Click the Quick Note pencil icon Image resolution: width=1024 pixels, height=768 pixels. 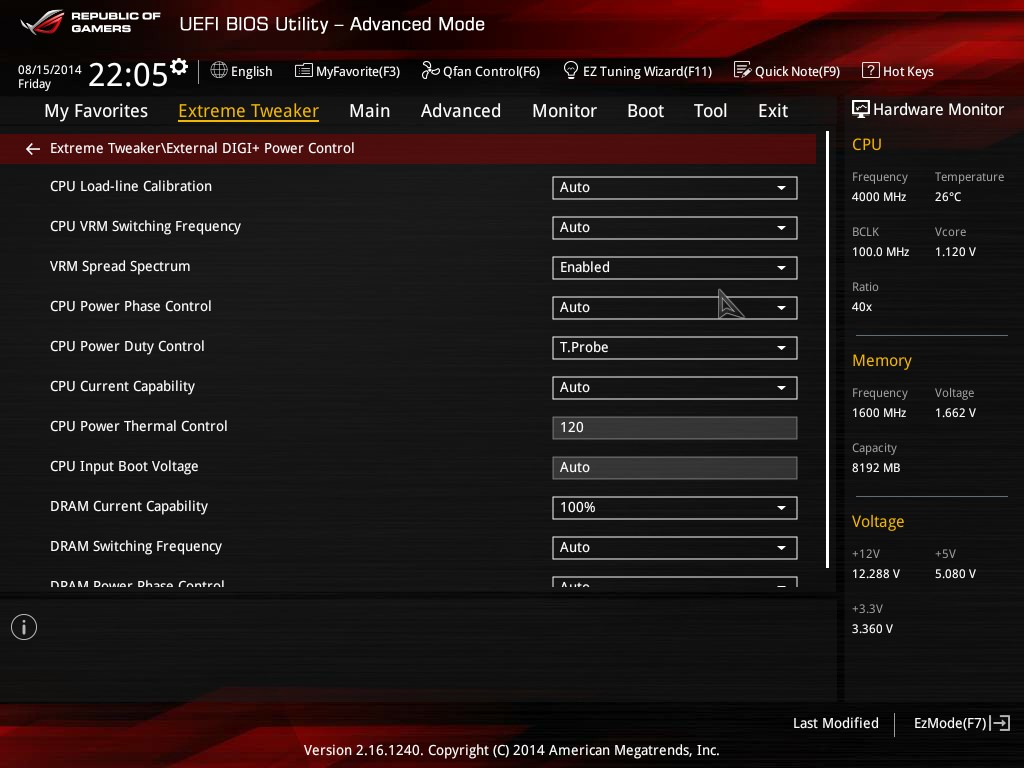[x=742, y=70]
